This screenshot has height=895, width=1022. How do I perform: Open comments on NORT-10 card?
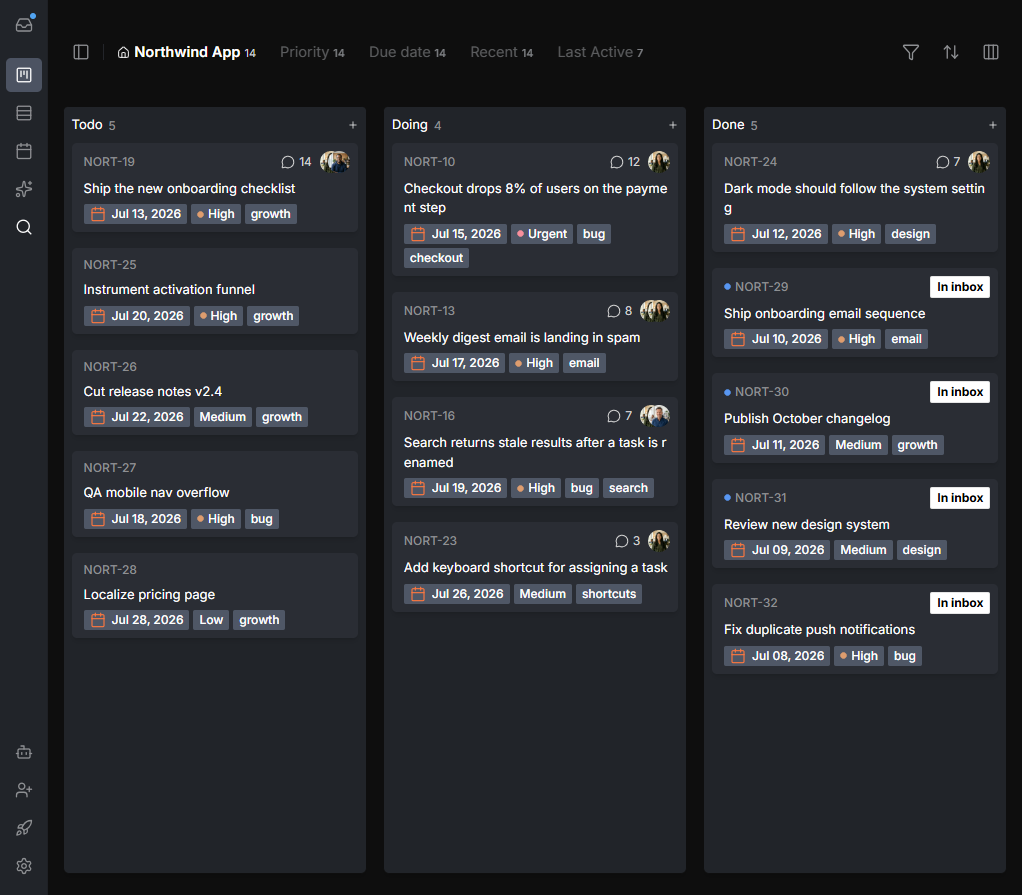click(x=624, y=162)
